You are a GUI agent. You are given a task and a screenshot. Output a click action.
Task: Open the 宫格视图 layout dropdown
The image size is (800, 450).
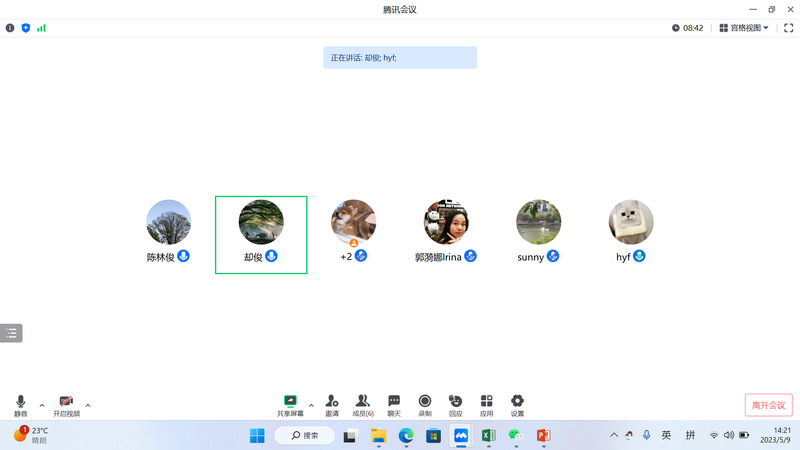click(744, 28)
